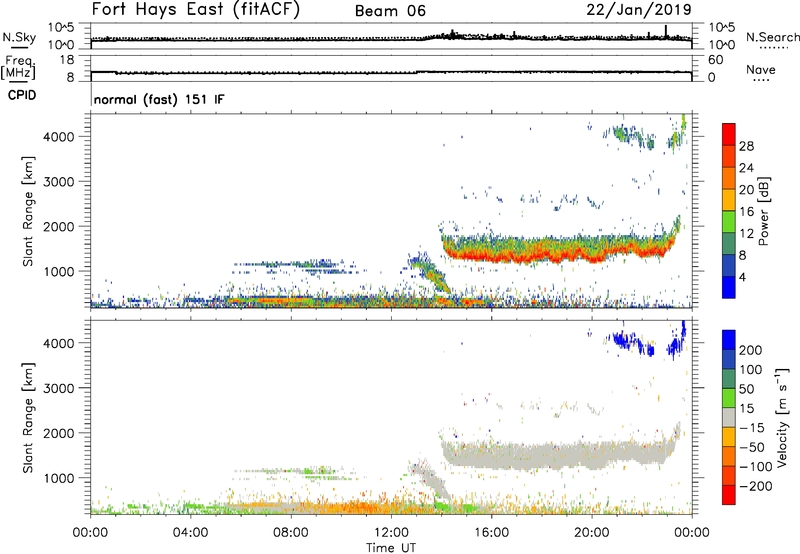Click the '16:00' time axis tick label
The image size is (800, 554).
coord(491,533)
